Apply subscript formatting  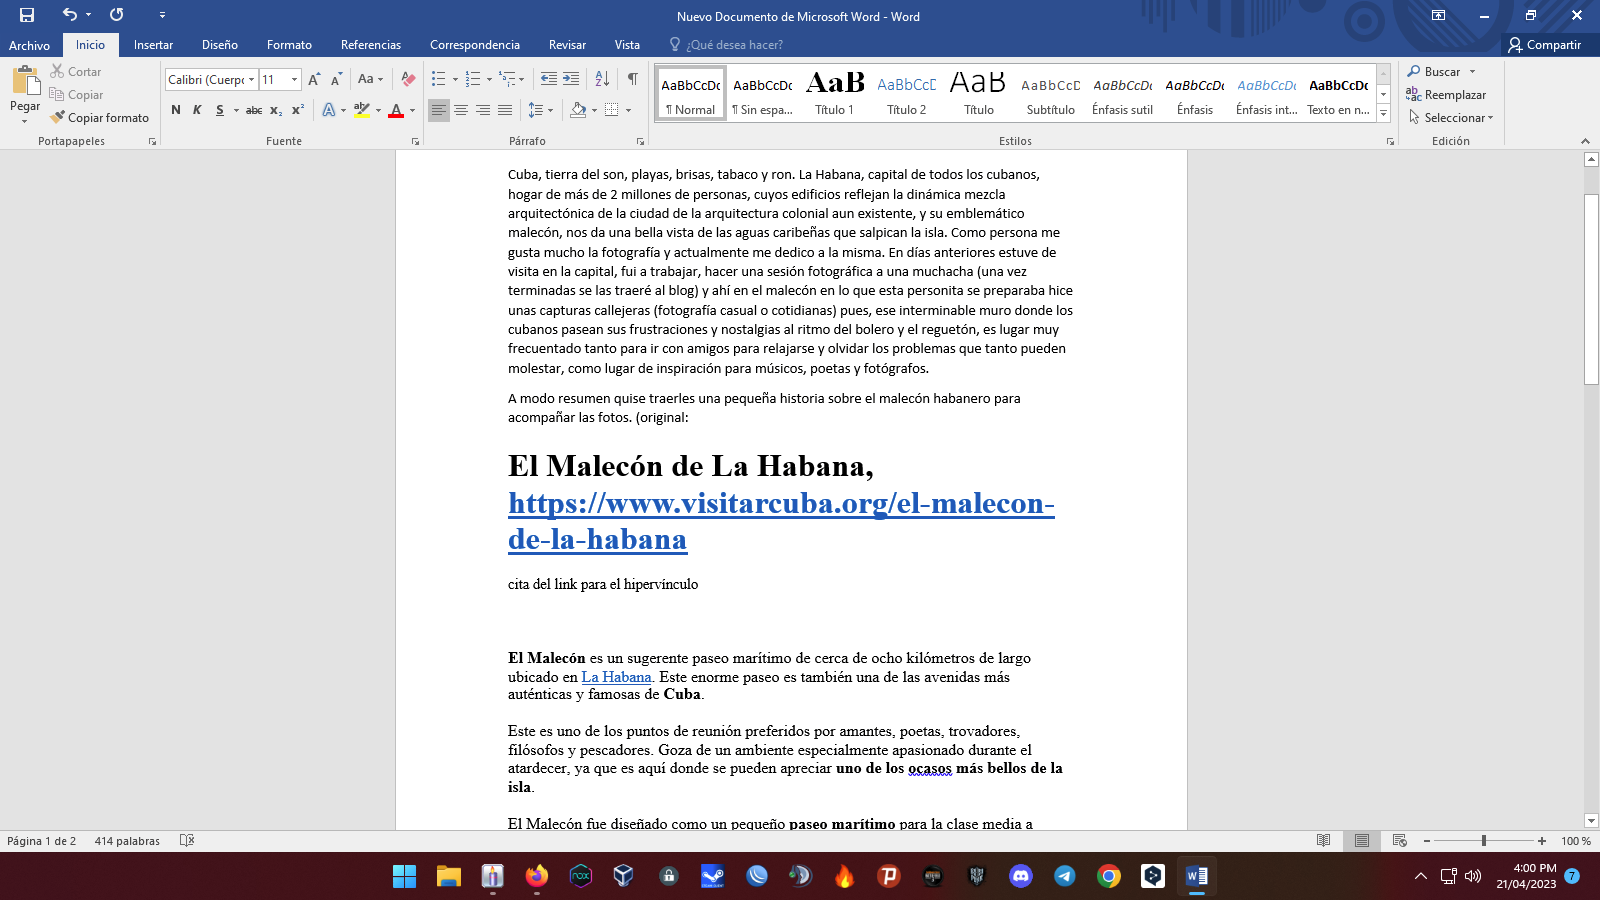[276, 110]
